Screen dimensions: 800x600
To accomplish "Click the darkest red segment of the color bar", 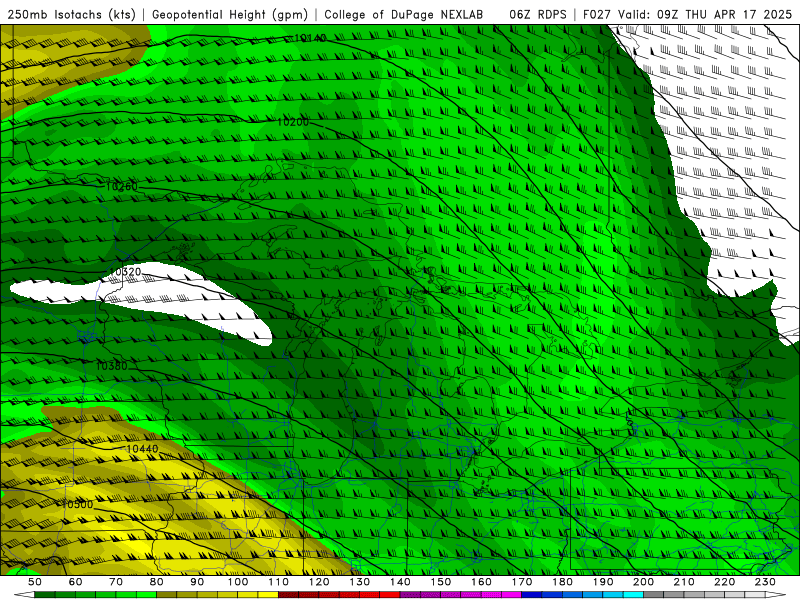I will [x=288, y=595].
